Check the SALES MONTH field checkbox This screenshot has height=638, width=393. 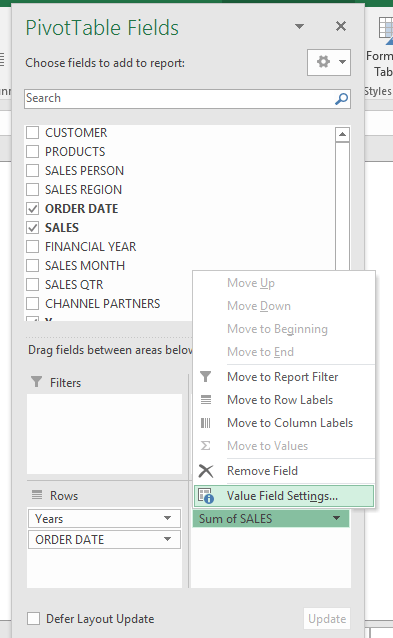33,266
